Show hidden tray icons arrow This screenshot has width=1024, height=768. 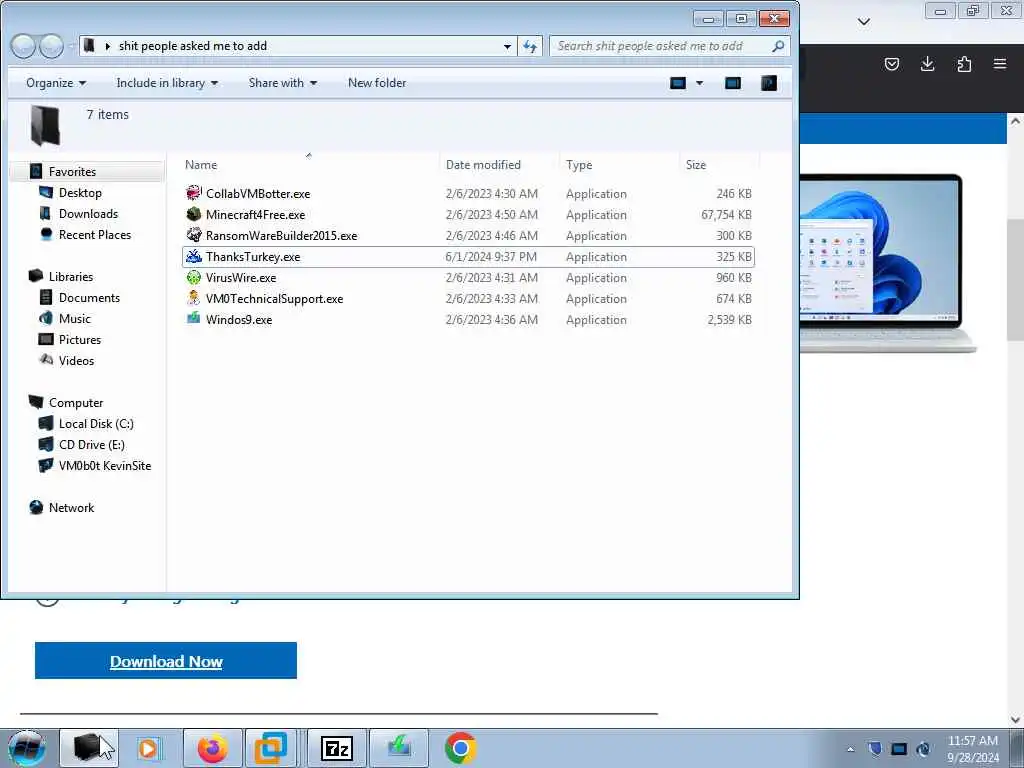click(x=850, y=749)
